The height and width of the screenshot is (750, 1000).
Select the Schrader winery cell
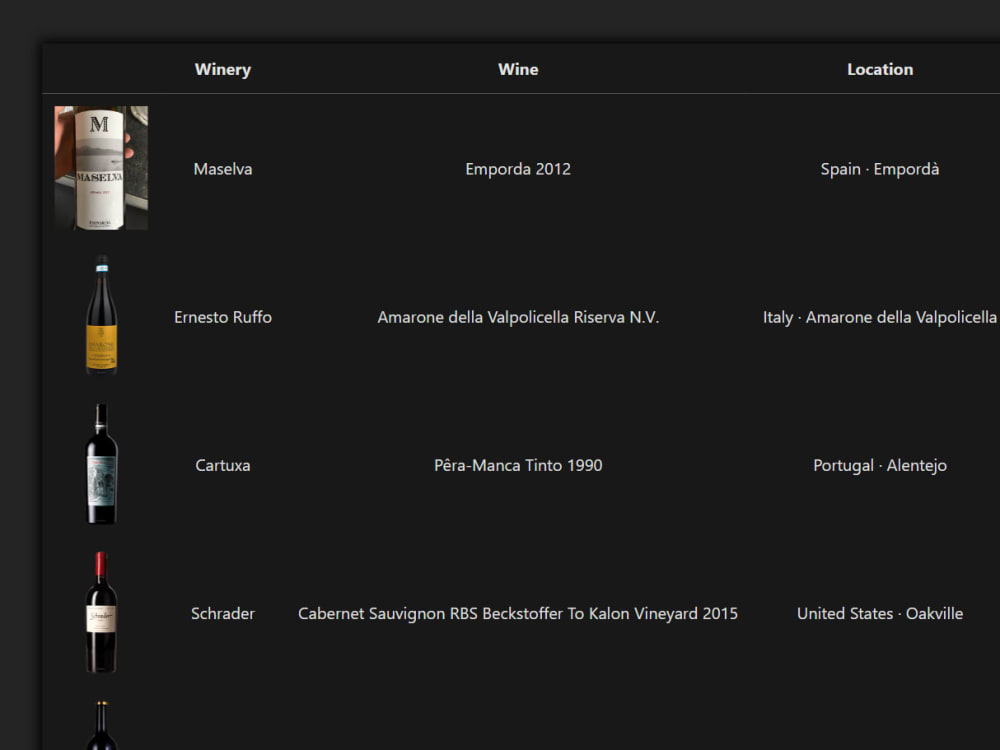pos(223,613)
